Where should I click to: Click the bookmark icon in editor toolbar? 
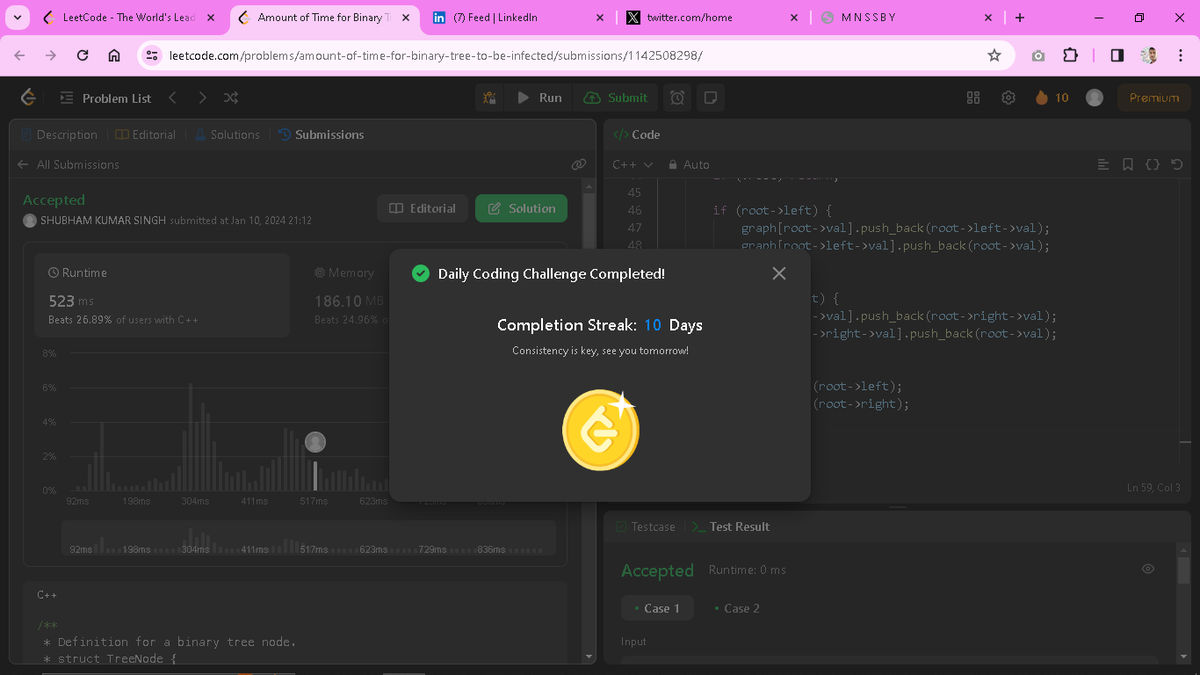coord(1128,165)
